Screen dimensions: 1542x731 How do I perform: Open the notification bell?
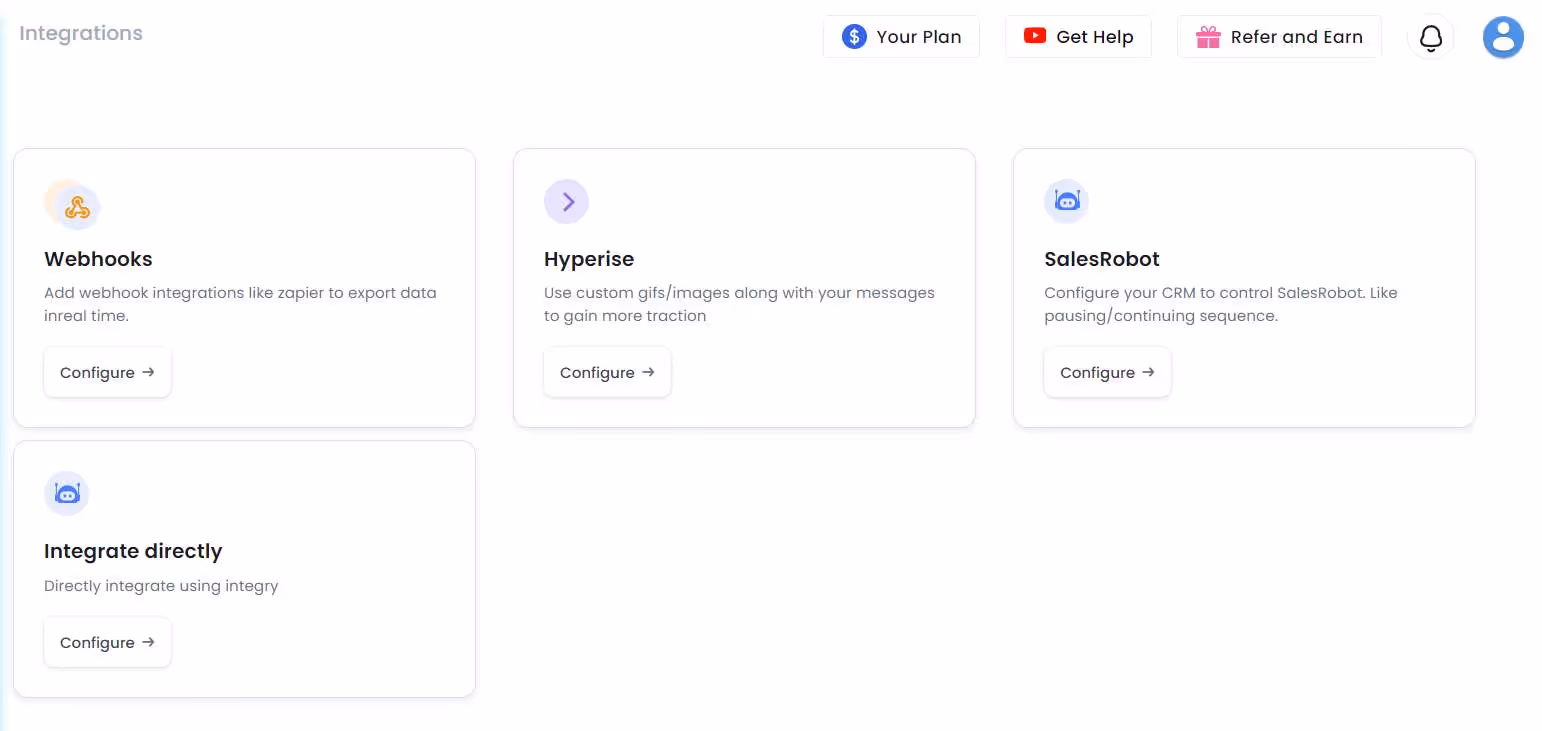tap(1430, 37)
